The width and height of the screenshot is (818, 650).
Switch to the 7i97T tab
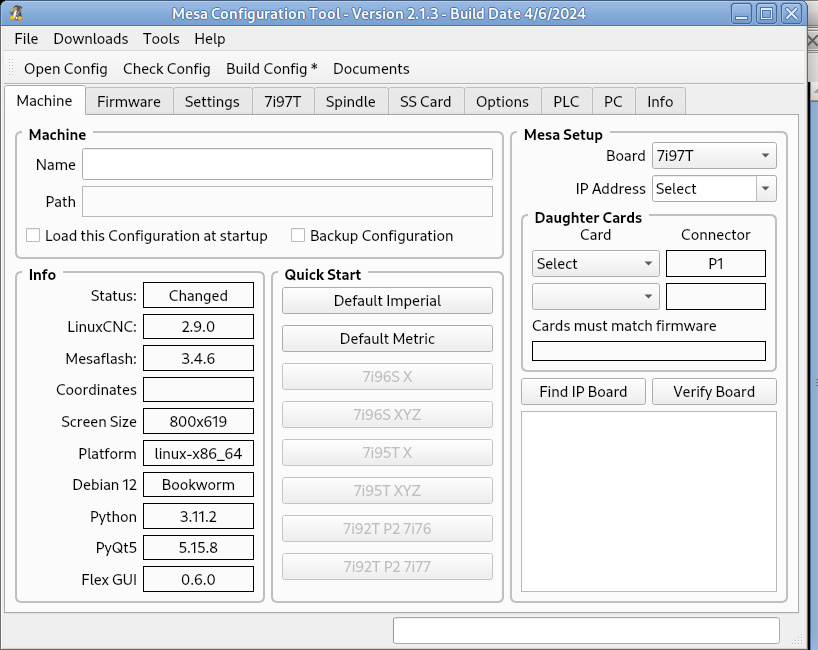(x=283, y=102)
